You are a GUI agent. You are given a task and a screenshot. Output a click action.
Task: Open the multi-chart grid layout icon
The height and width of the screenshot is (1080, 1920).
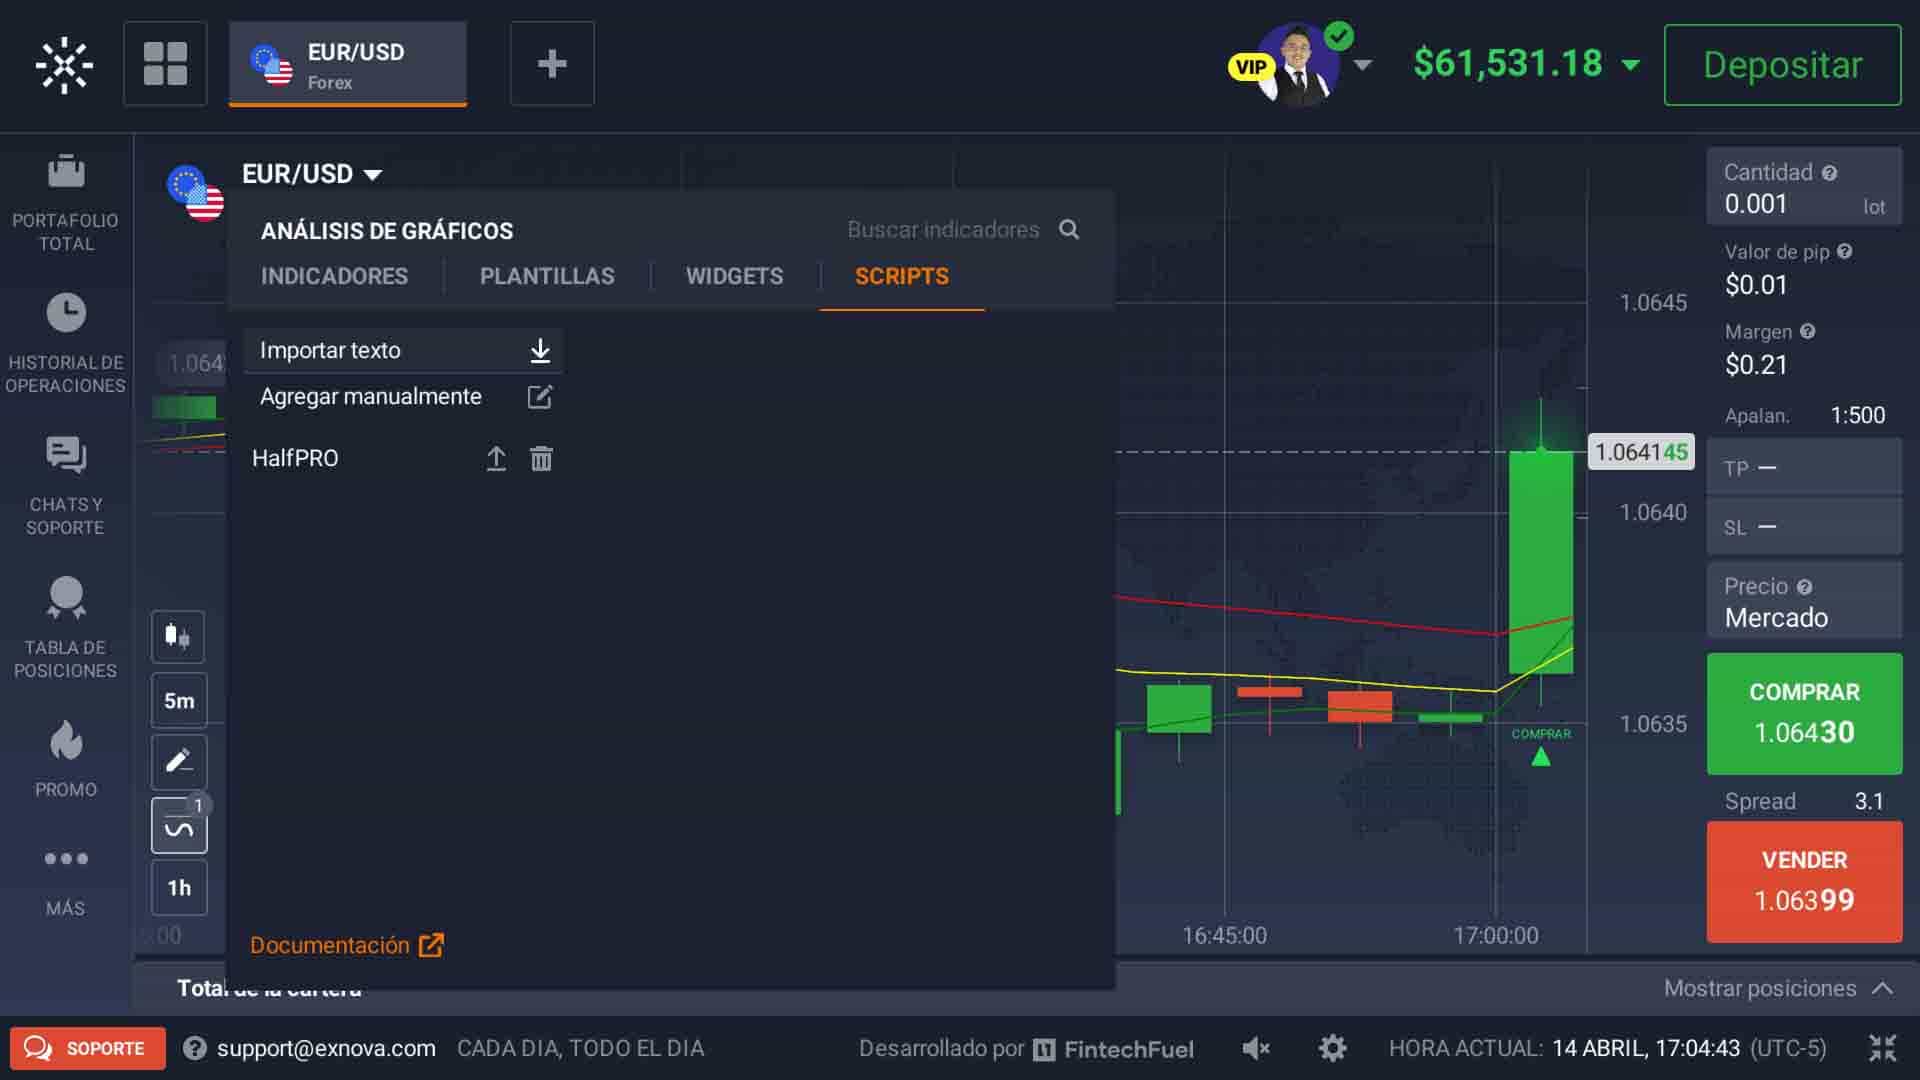click(x=165, y=64)
